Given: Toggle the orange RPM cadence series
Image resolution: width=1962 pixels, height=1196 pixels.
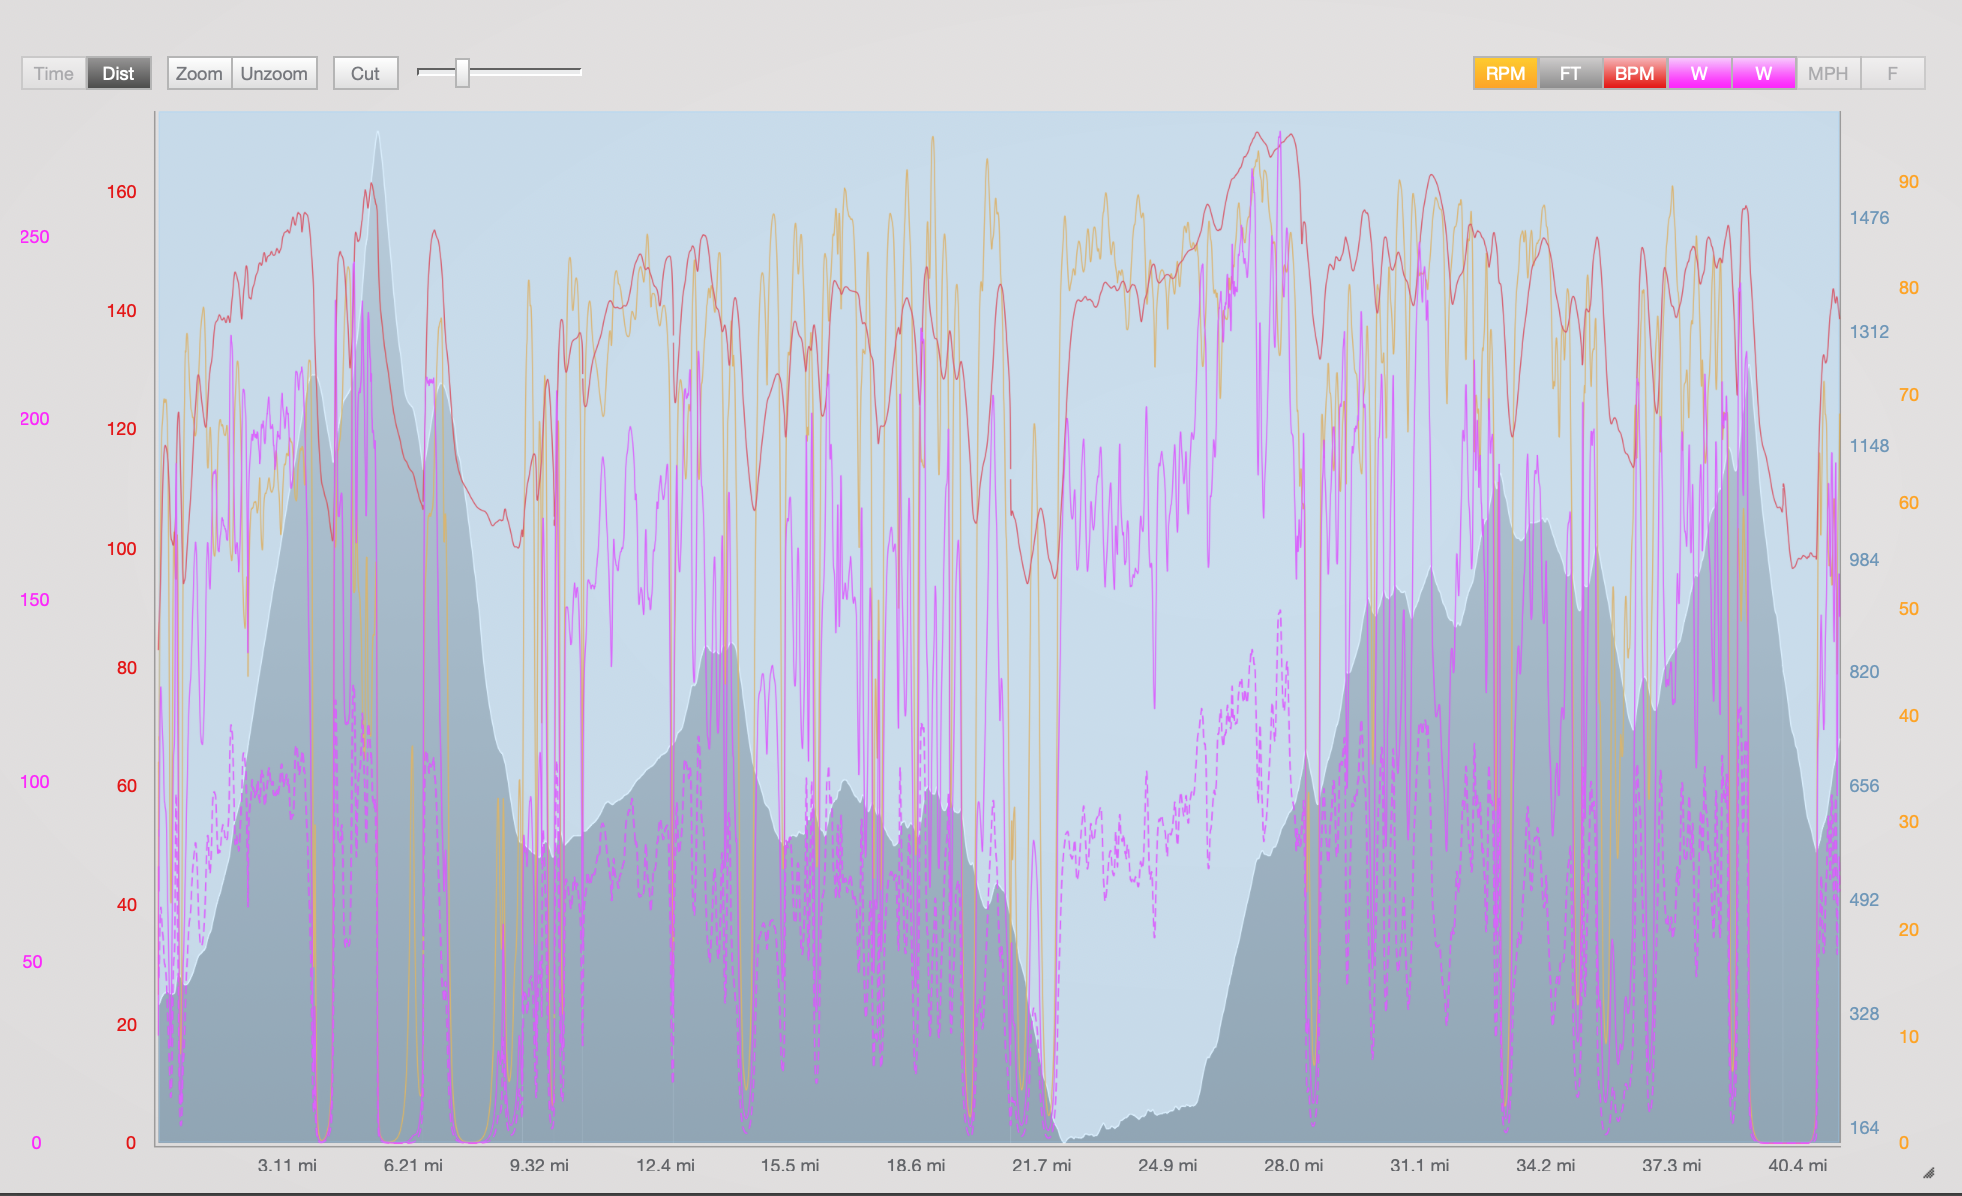Looking at the screenshot, I should pyautogui.click(x=1505, y=73).
